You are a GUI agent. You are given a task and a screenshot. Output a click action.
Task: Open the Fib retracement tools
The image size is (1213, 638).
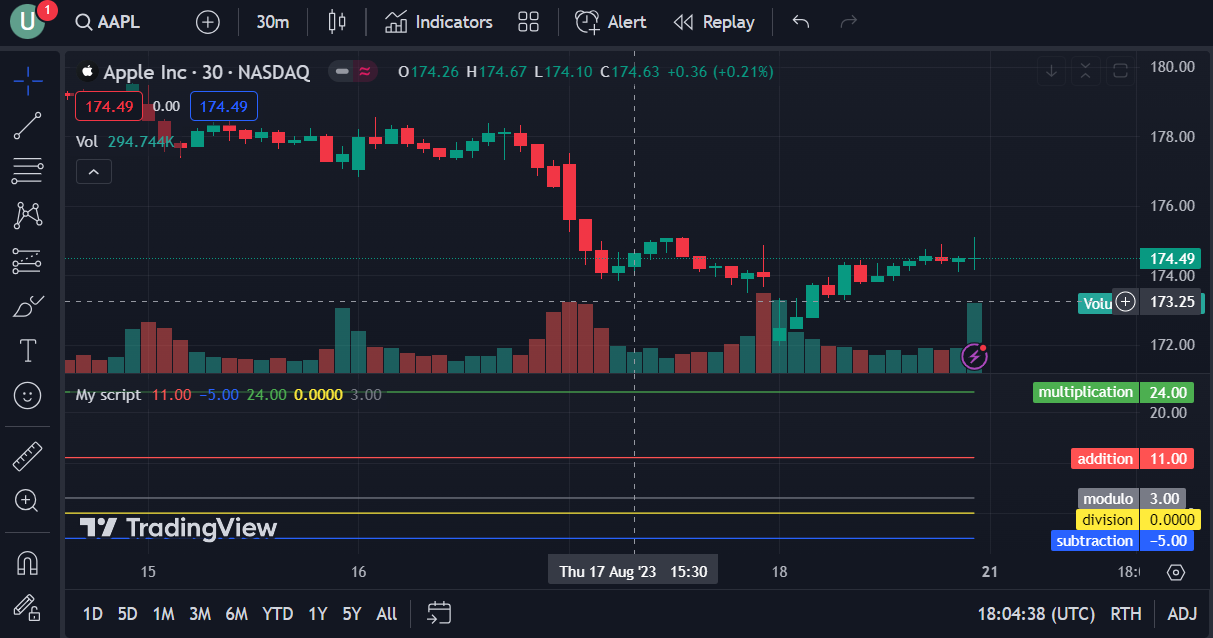click(x=28, y=171)
